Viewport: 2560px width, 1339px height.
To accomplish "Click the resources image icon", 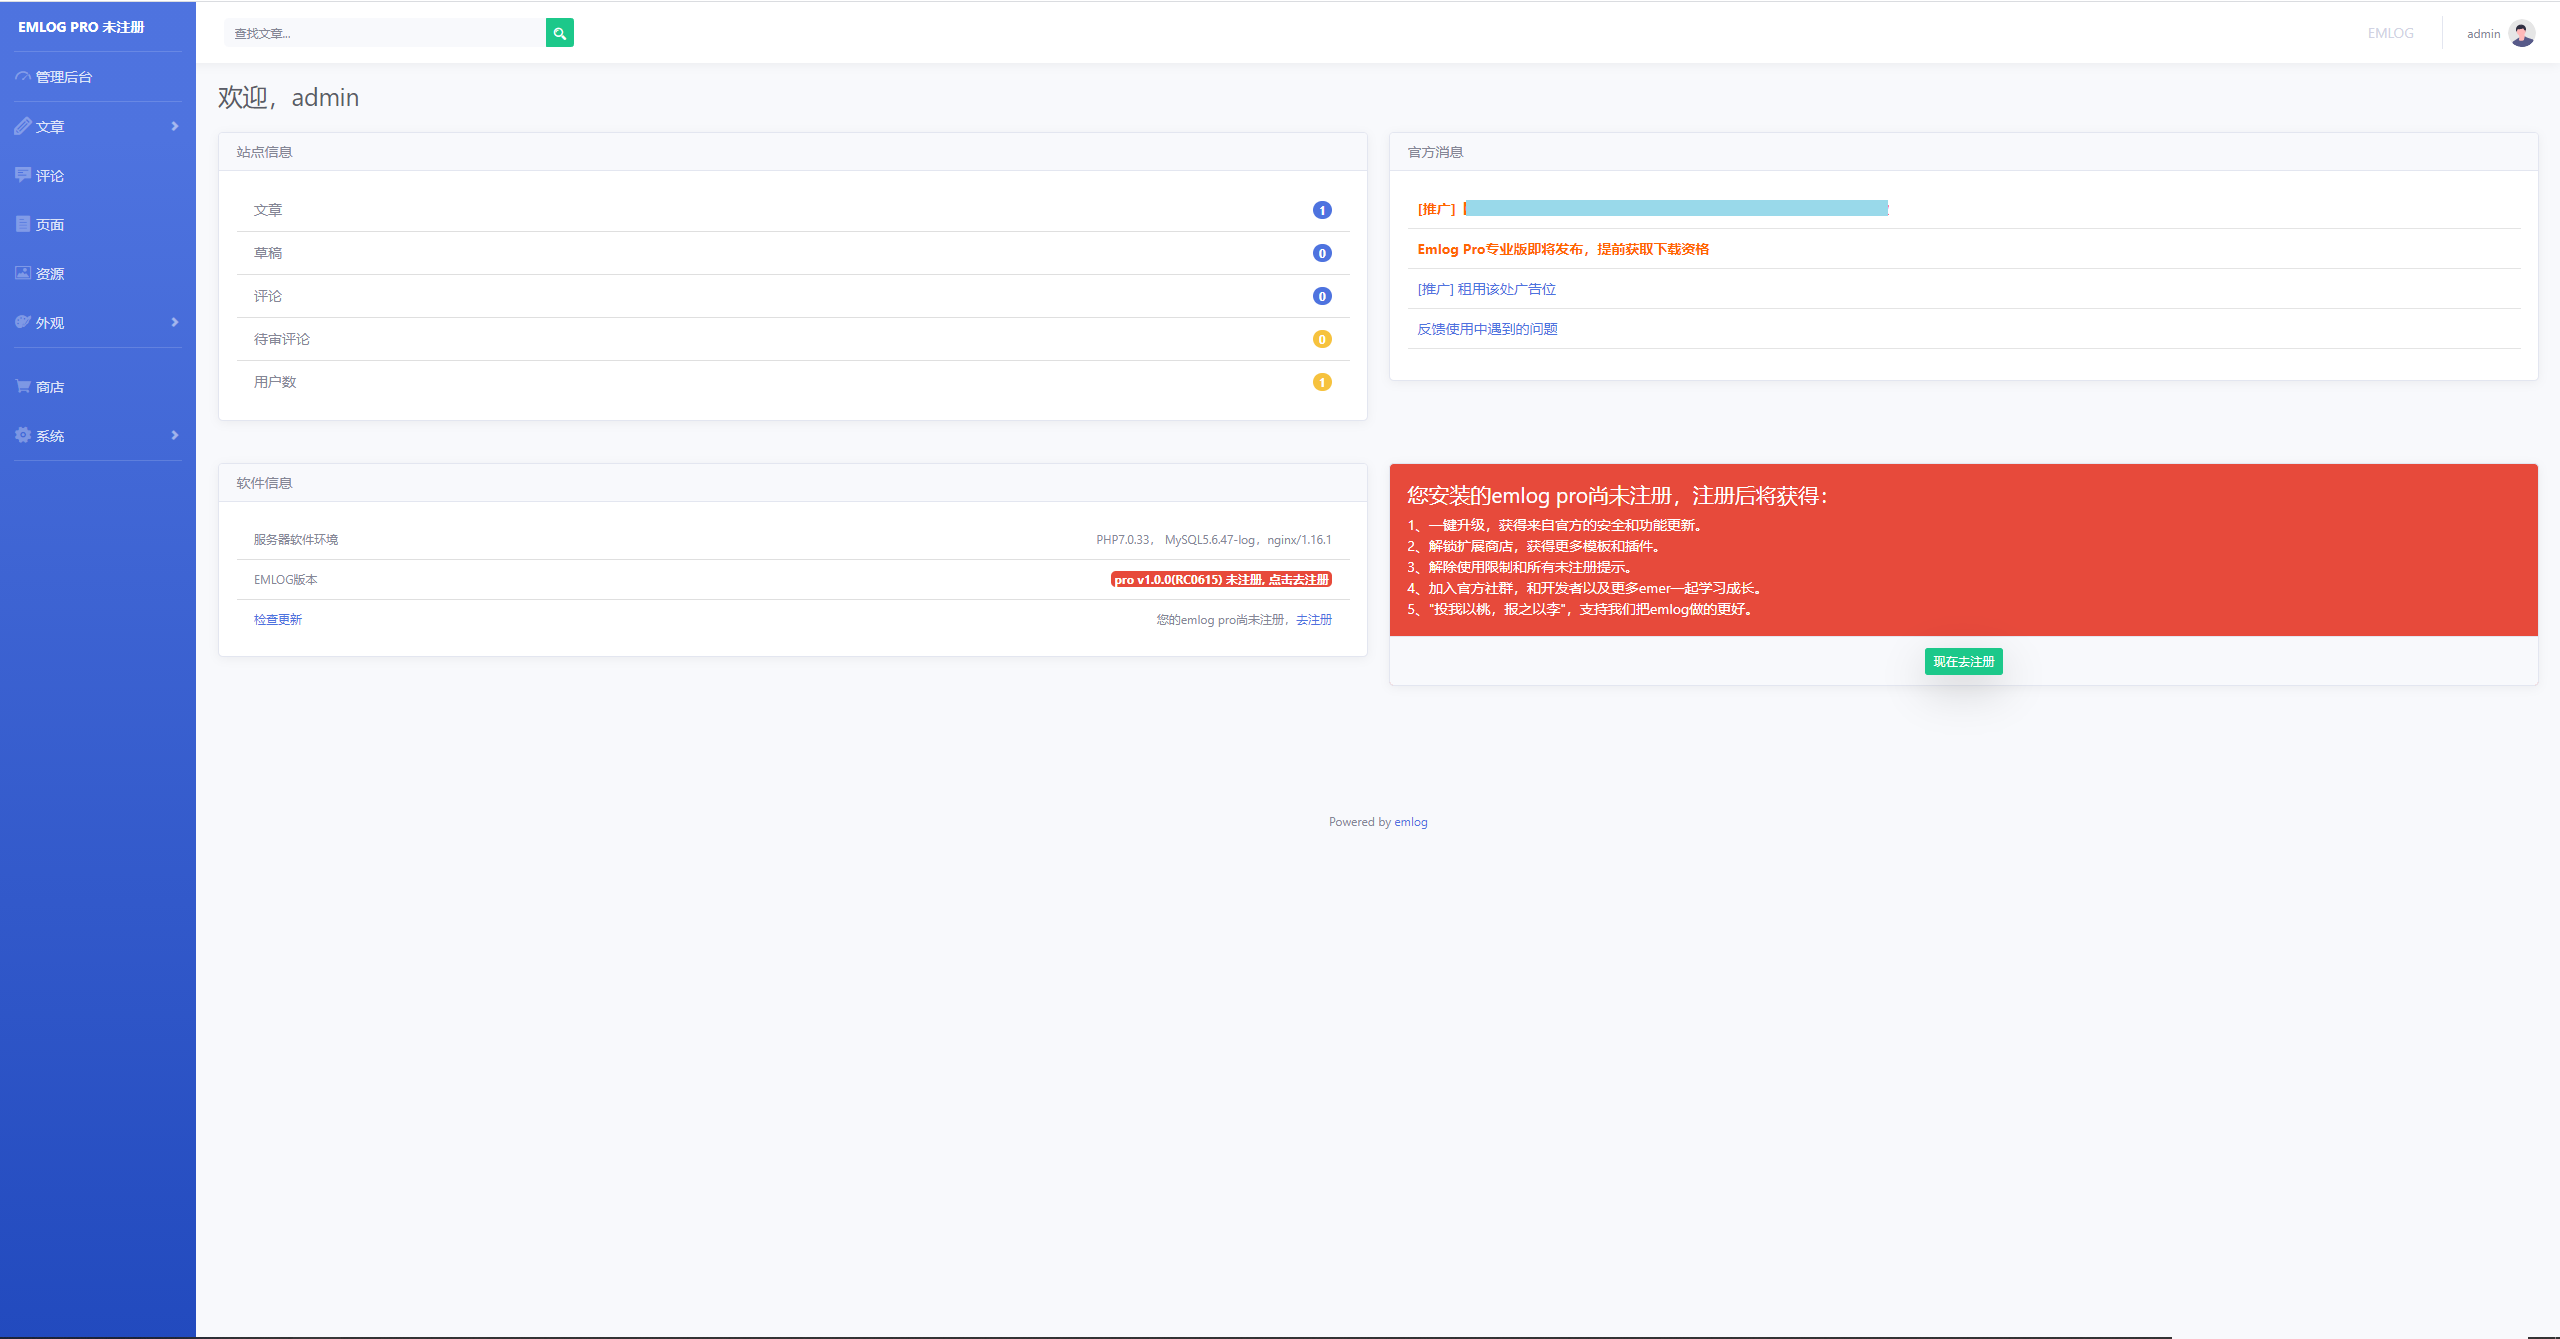I will [x=23, y=273].
